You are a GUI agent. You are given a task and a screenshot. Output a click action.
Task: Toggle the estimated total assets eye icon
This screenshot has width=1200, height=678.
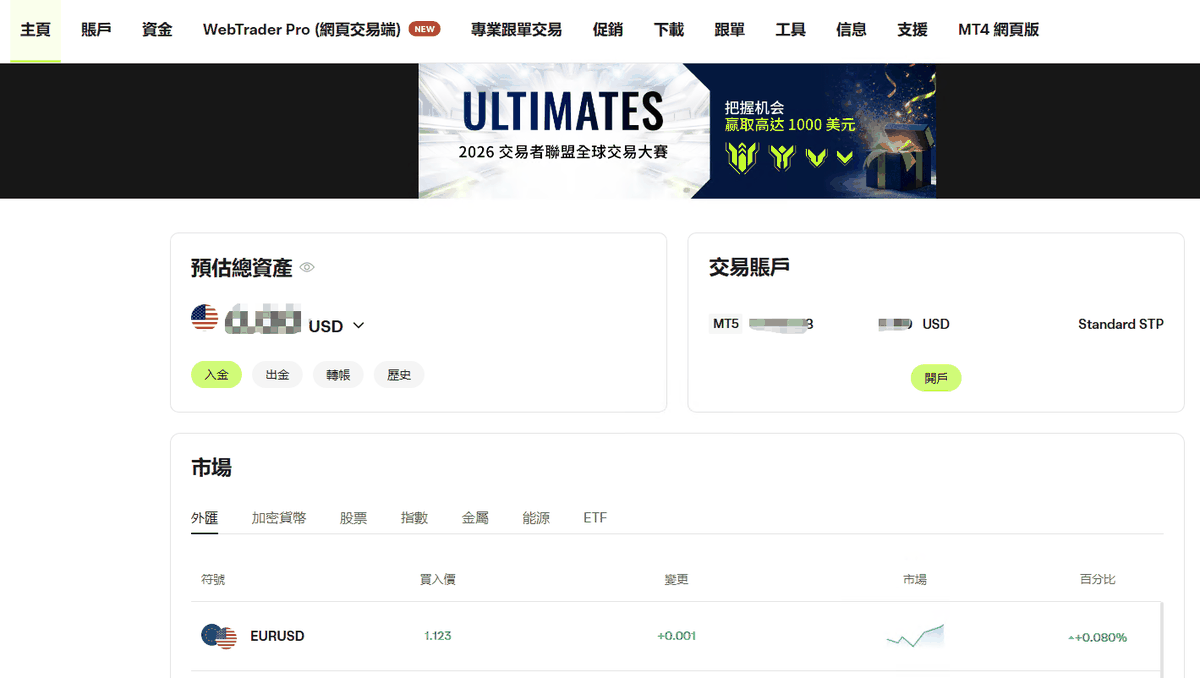tap(308, 267)
